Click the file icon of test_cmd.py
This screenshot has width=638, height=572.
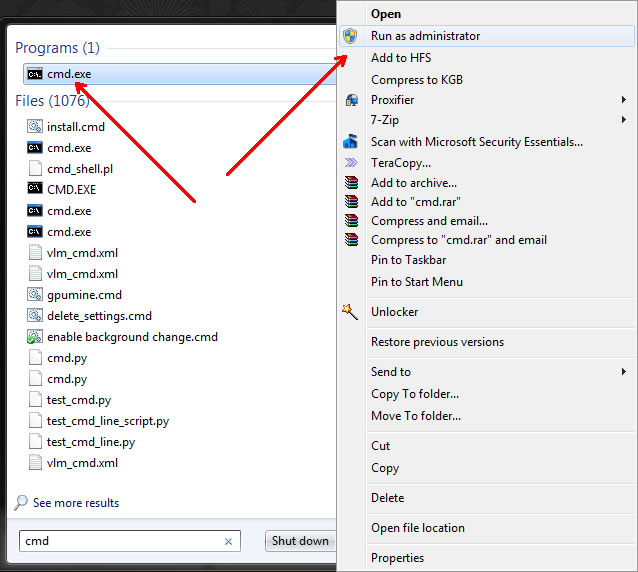pos(35,400)
